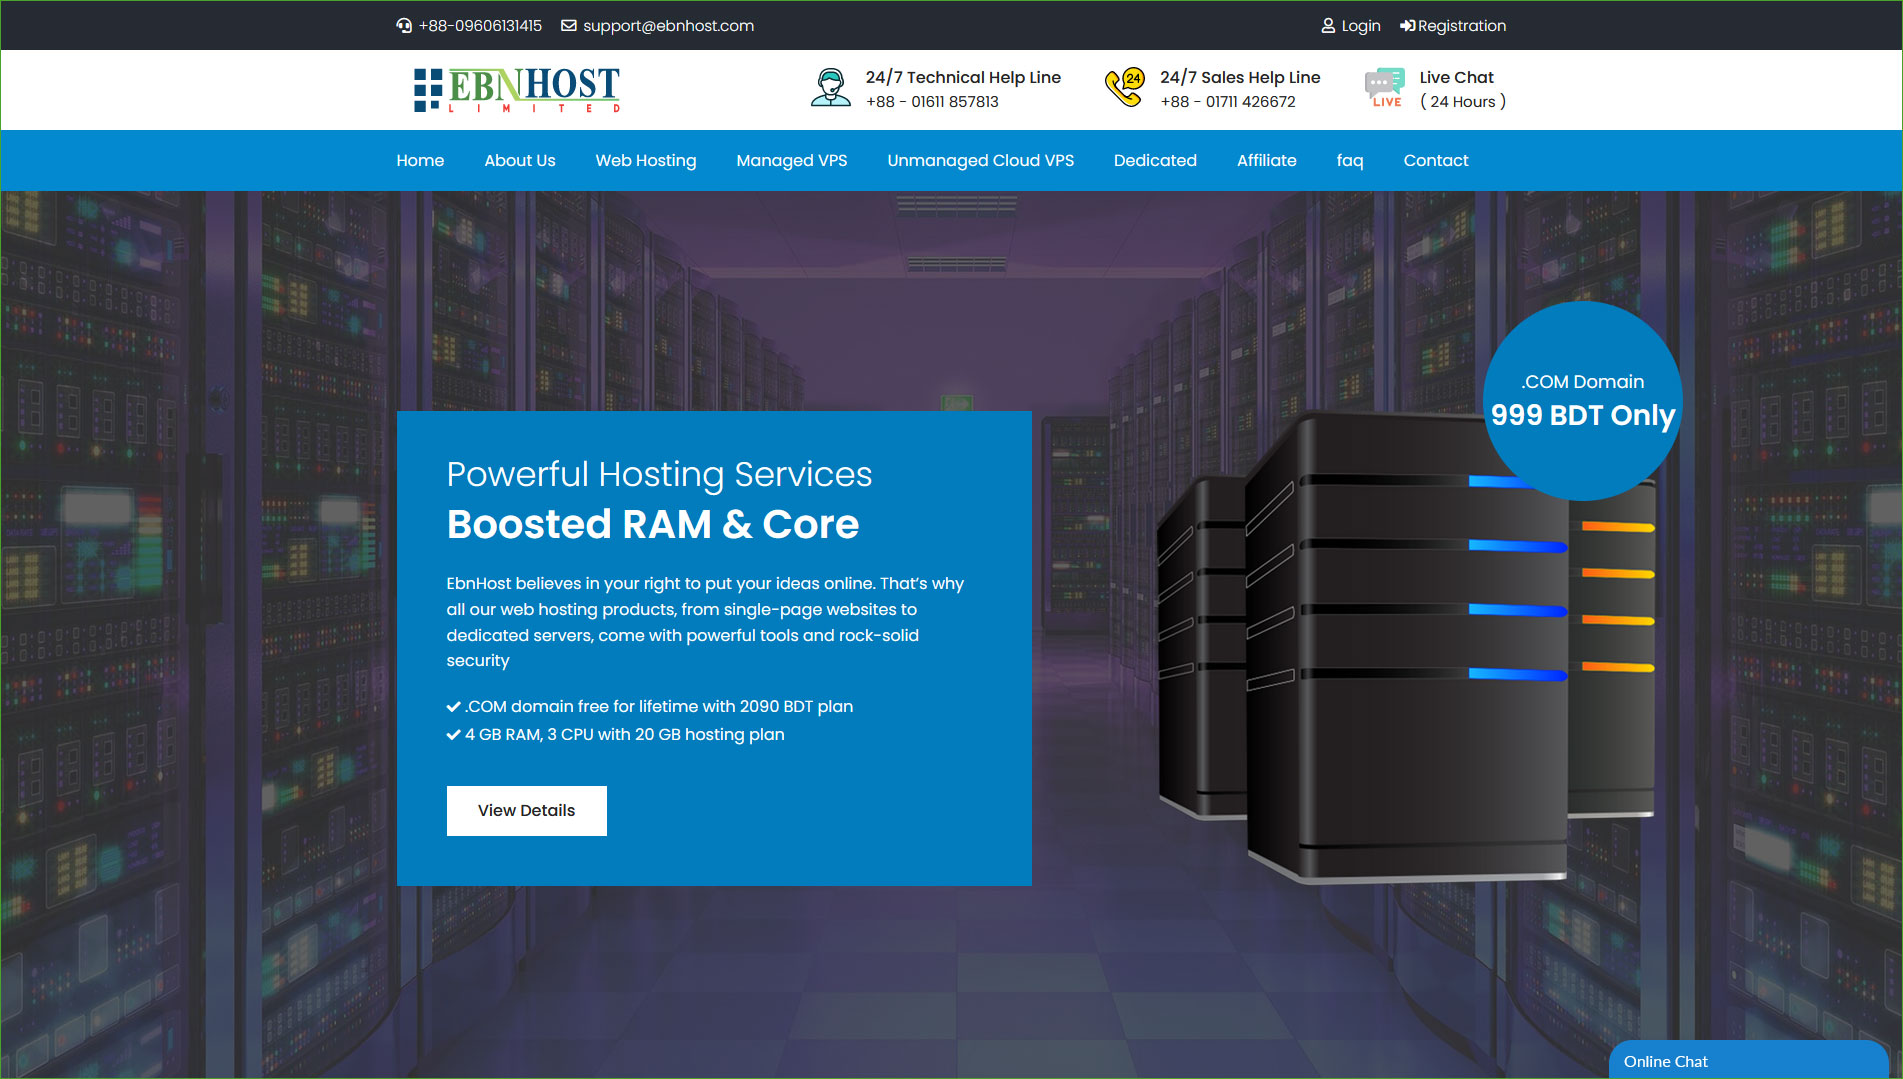Open the faq menu item
Viewport: 1903px width, 1079px height.
point(1350,160)
